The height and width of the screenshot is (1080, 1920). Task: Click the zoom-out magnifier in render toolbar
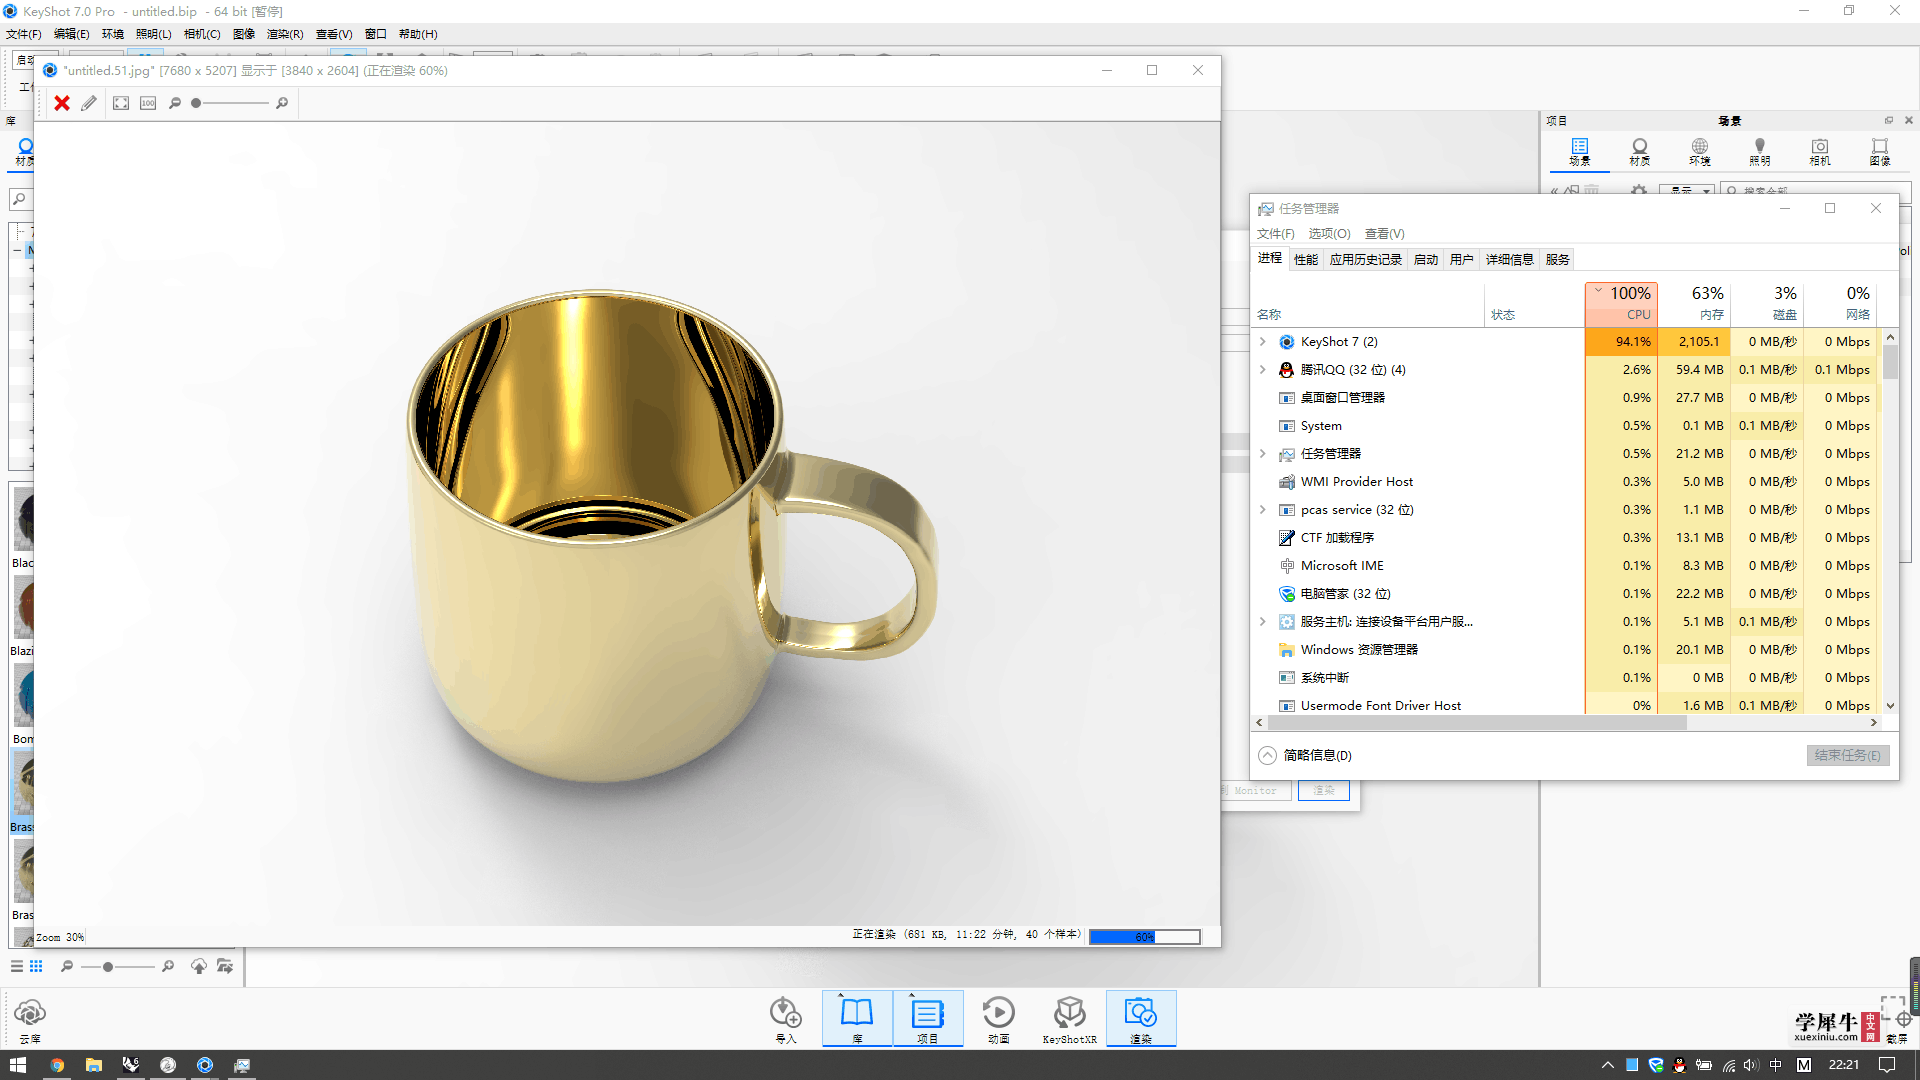[x=175, y=103]
